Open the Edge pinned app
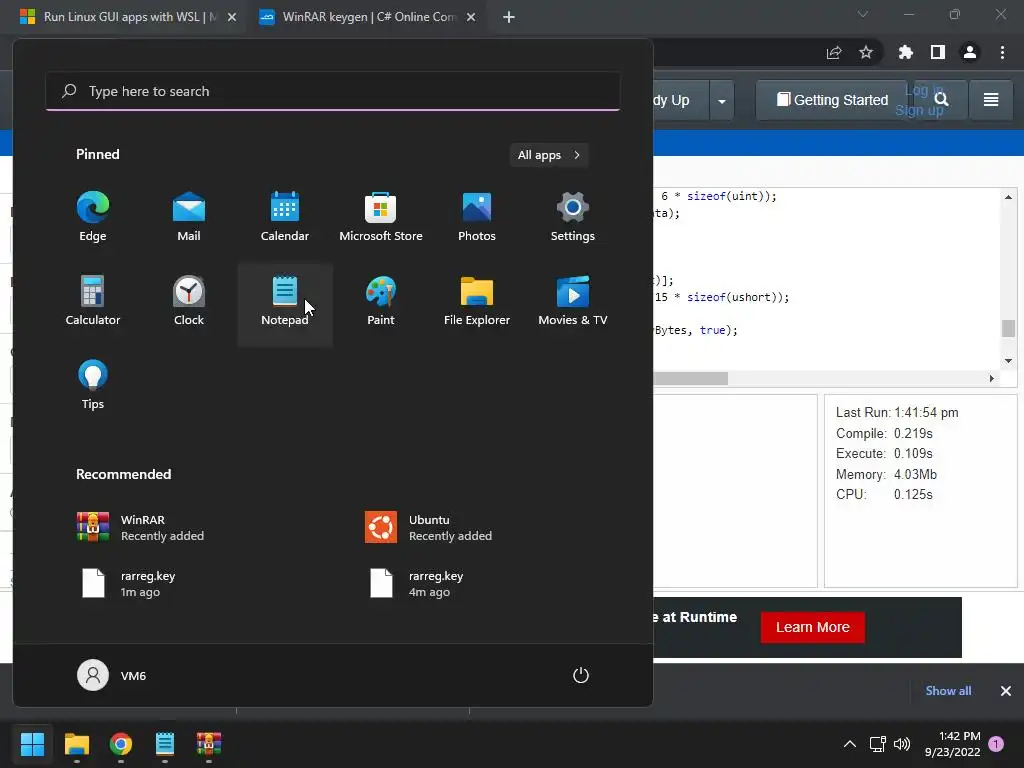The width and height of the screenshot is (1024, 768). click(93, 217)
